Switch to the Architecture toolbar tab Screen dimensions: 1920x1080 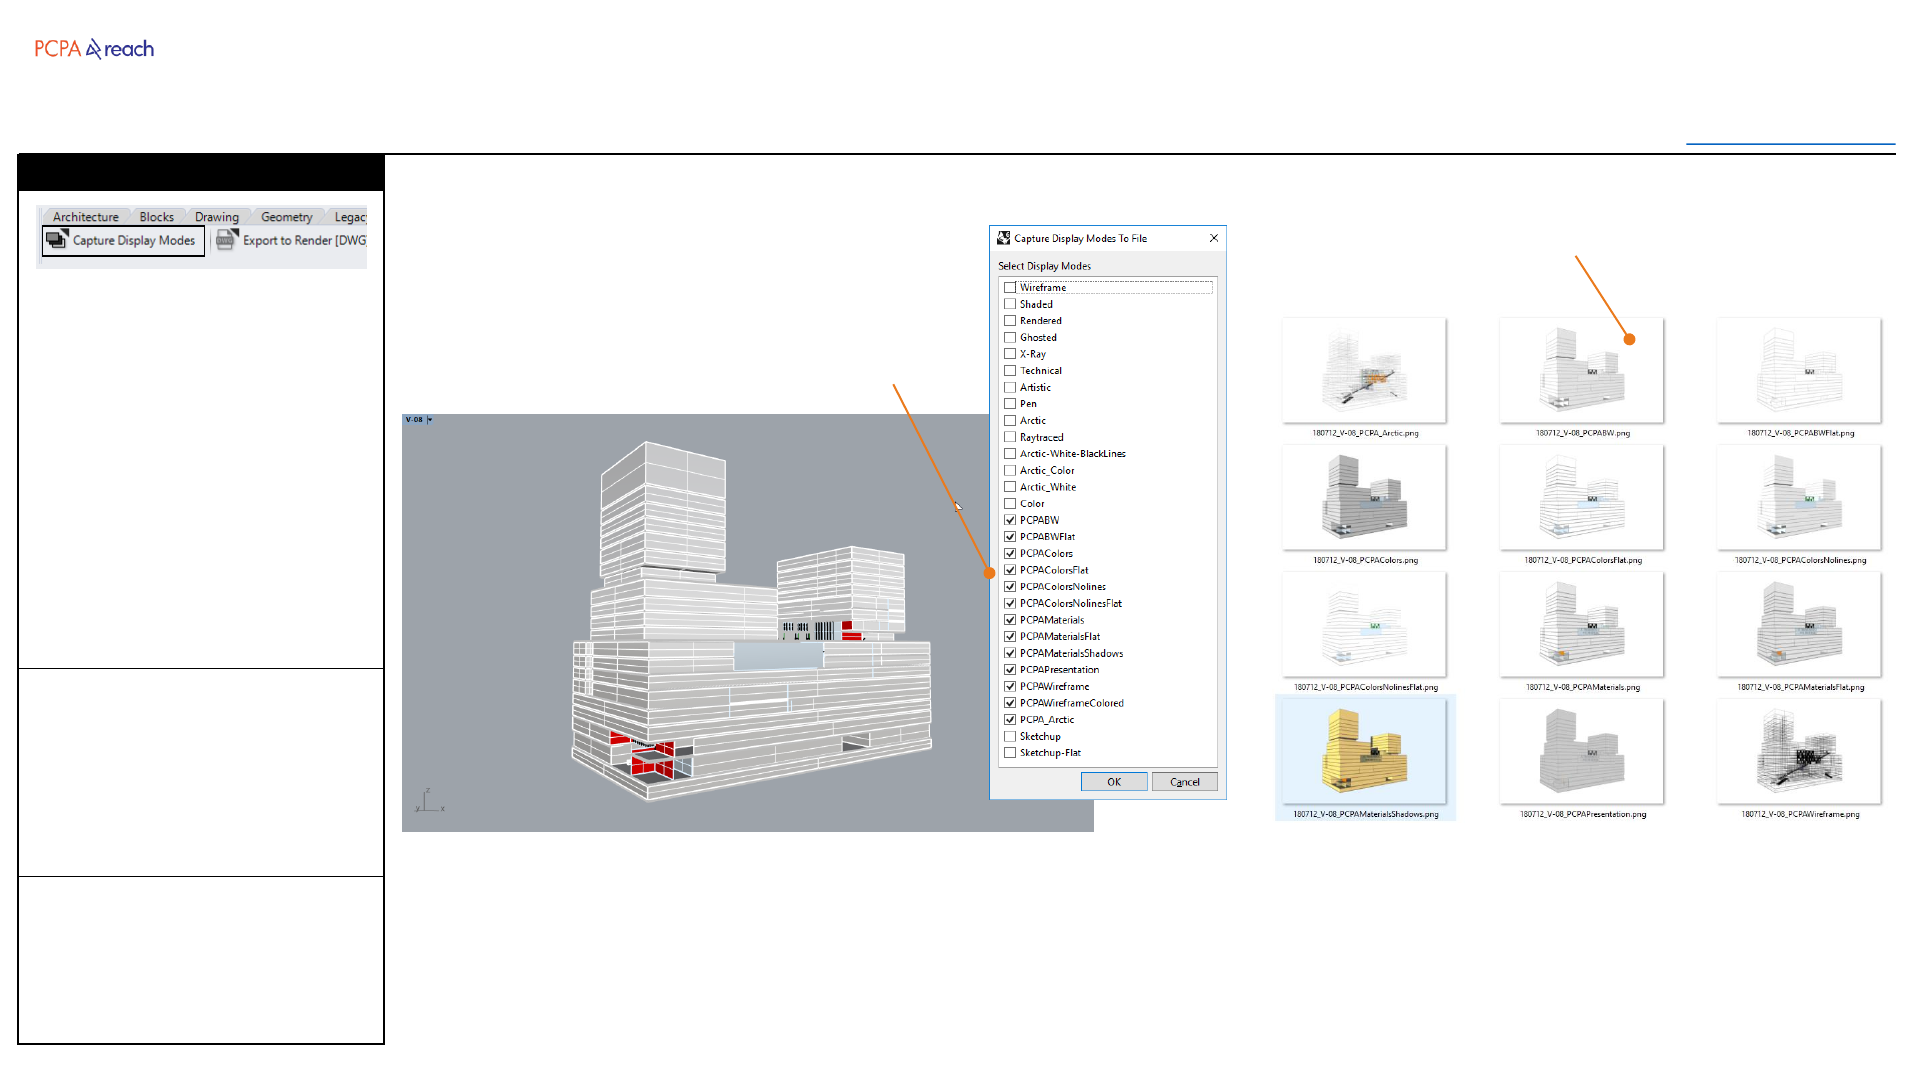85,217
